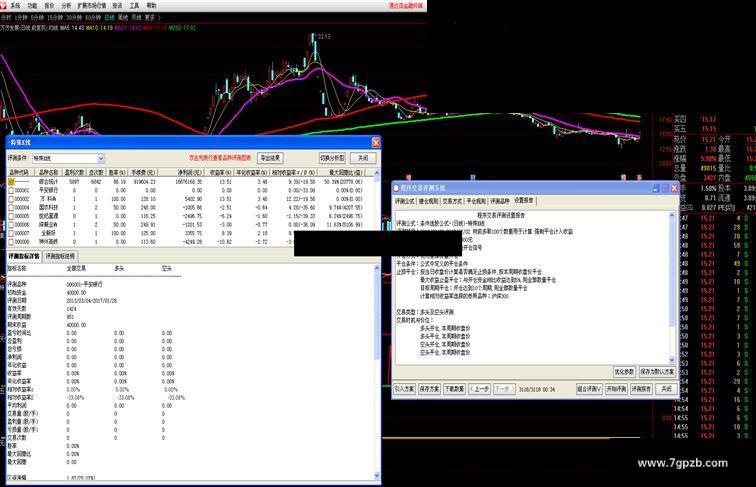Expand the 更多 periods option

point(150,17)
